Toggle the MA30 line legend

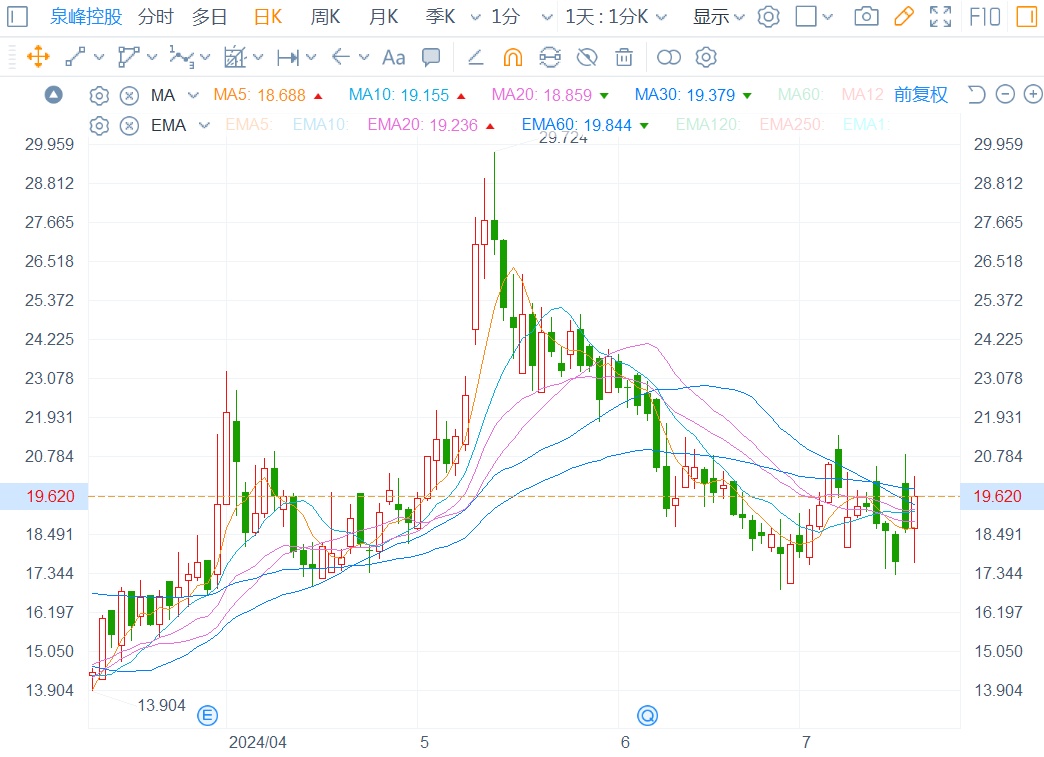pos(693,95)
